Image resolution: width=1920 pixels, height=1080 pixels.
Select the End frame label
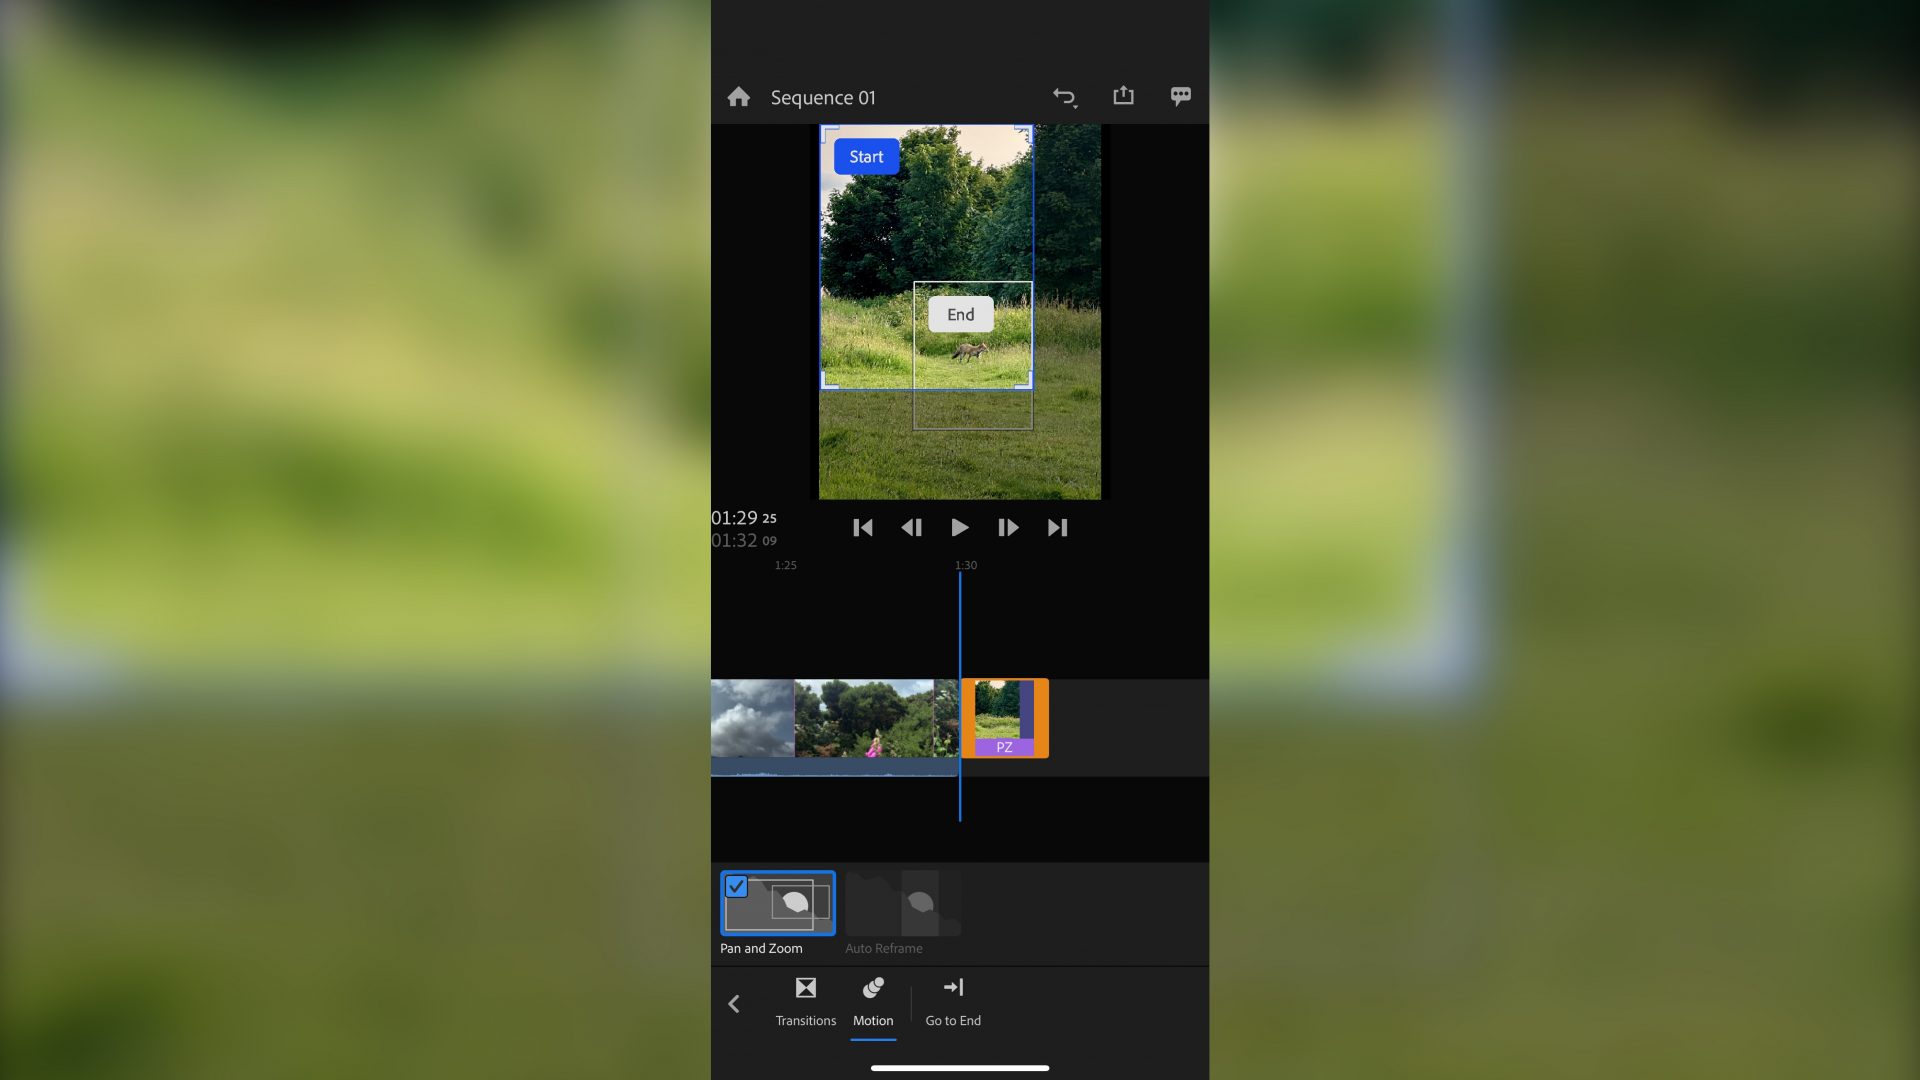pos(960,315)
